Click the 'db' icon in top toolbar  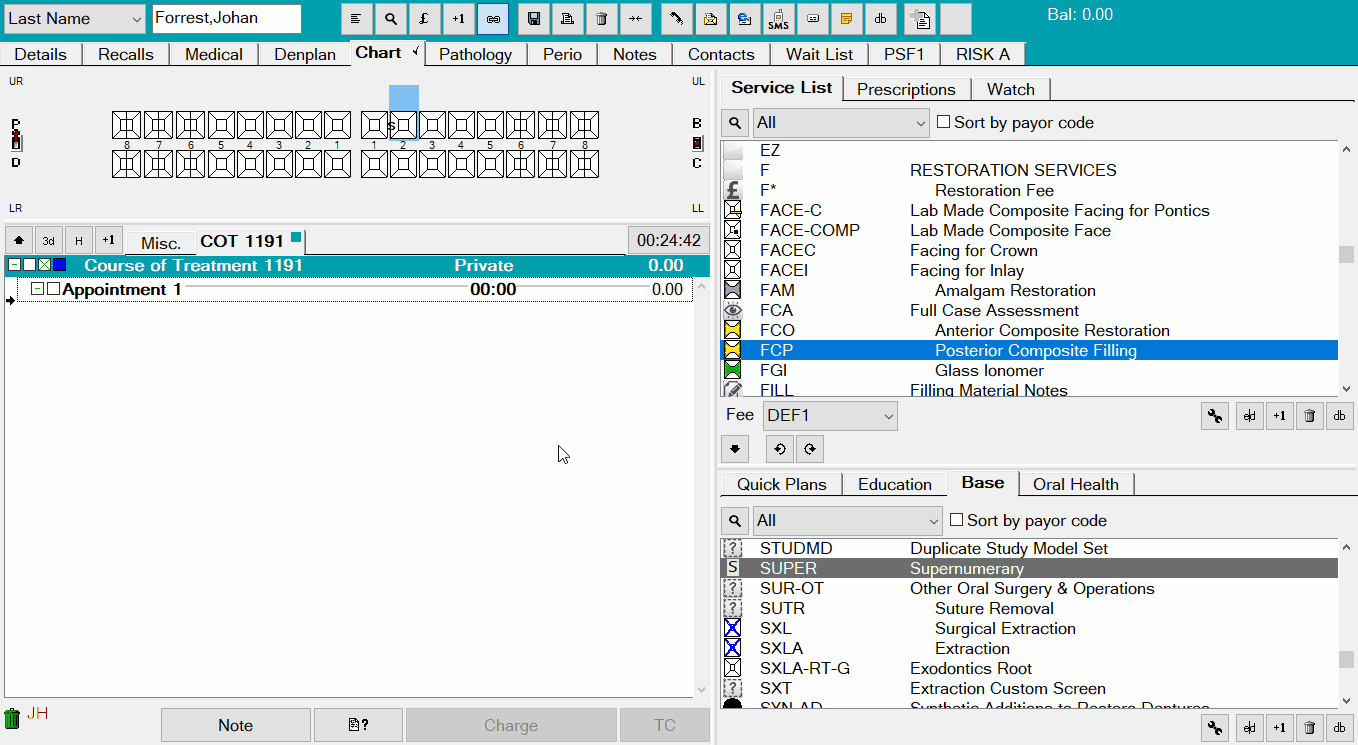(880, 19)
